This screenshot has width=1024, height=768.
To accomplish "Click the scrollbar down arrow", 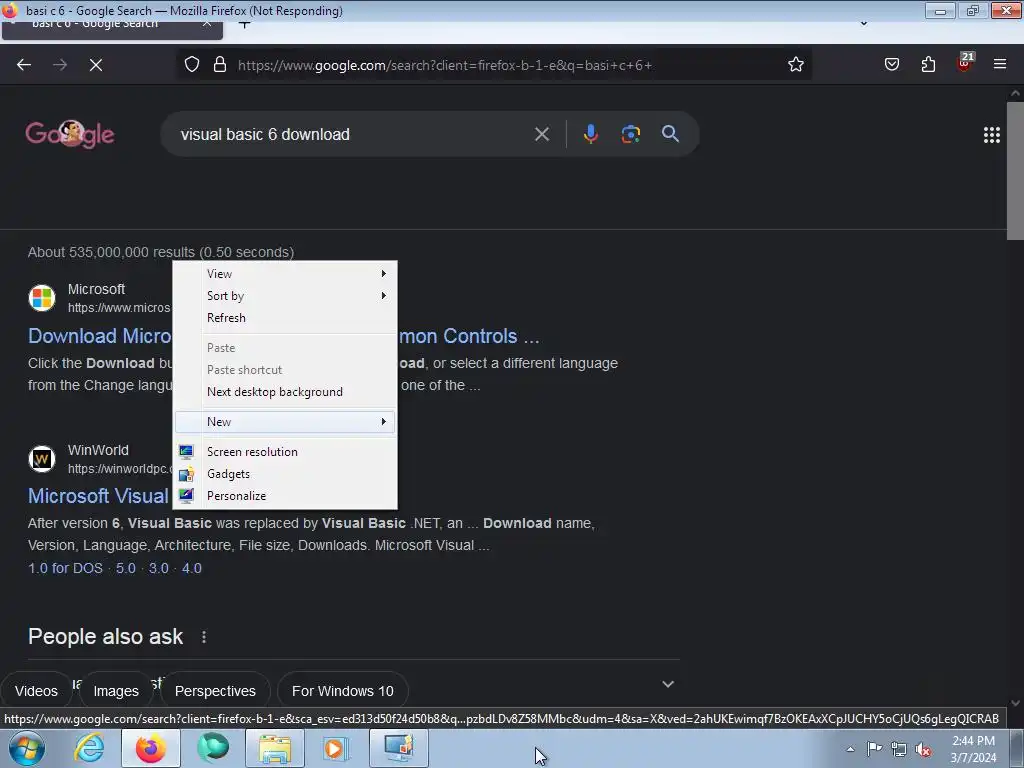I will click(1015, 703).
